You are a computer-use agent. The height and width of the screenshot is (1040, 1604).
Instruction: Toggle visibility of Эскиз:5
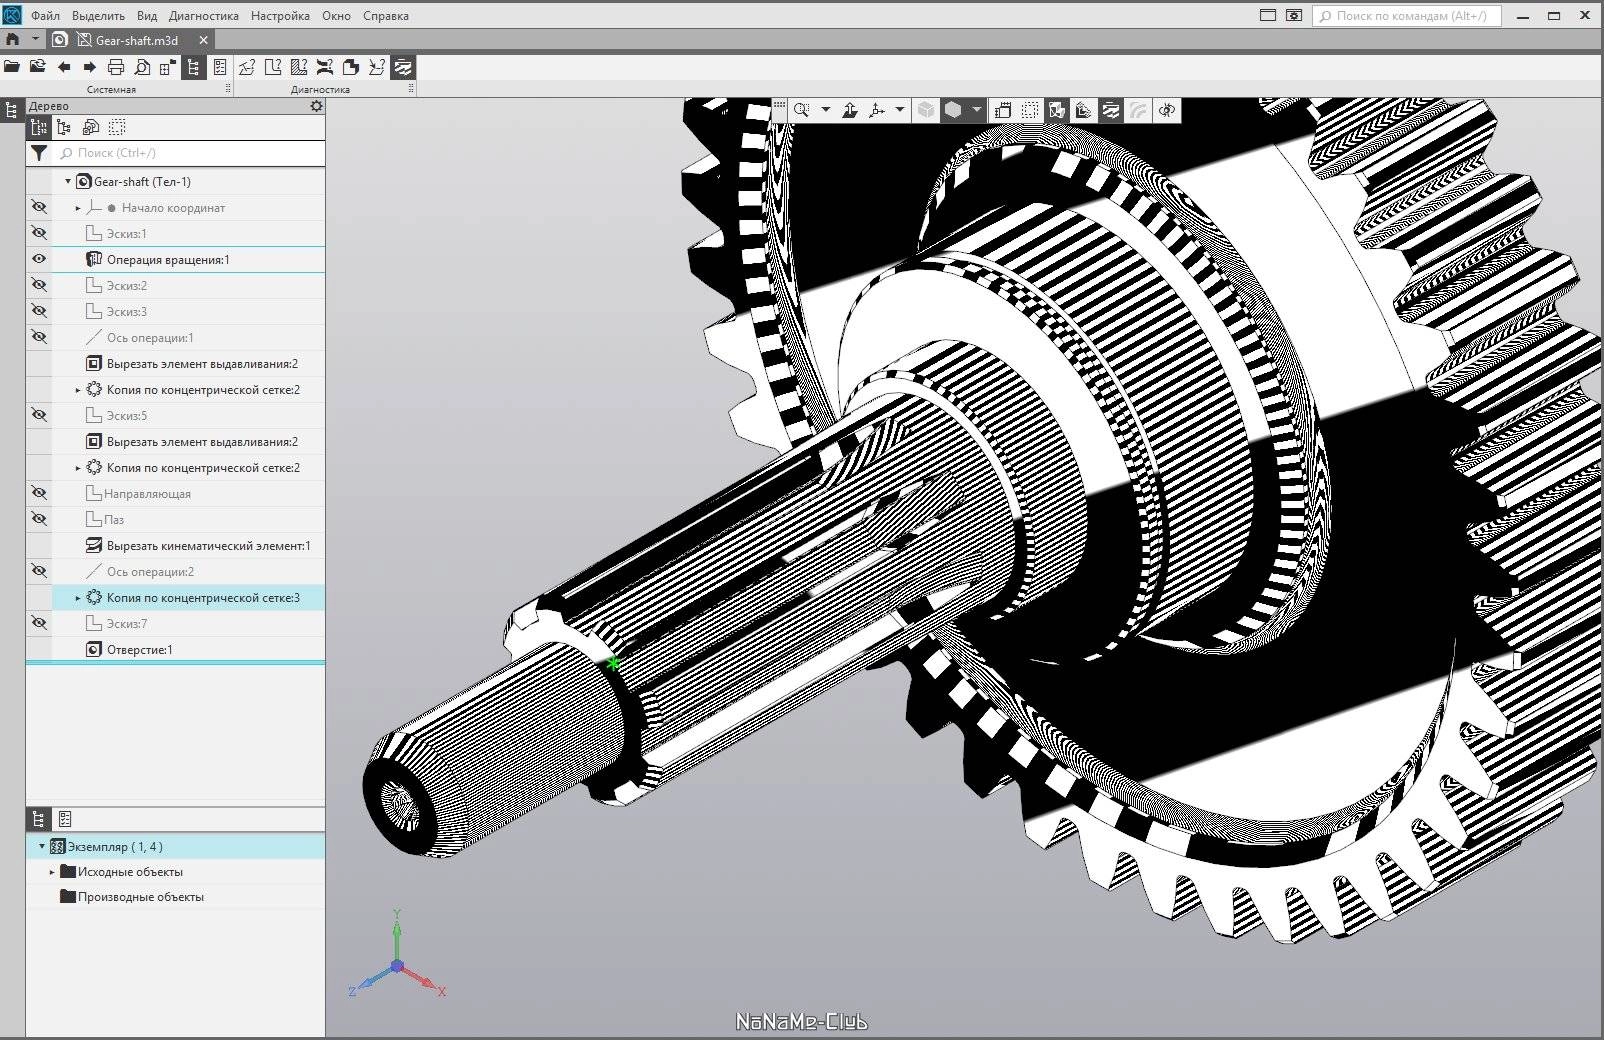pos(39,415)
